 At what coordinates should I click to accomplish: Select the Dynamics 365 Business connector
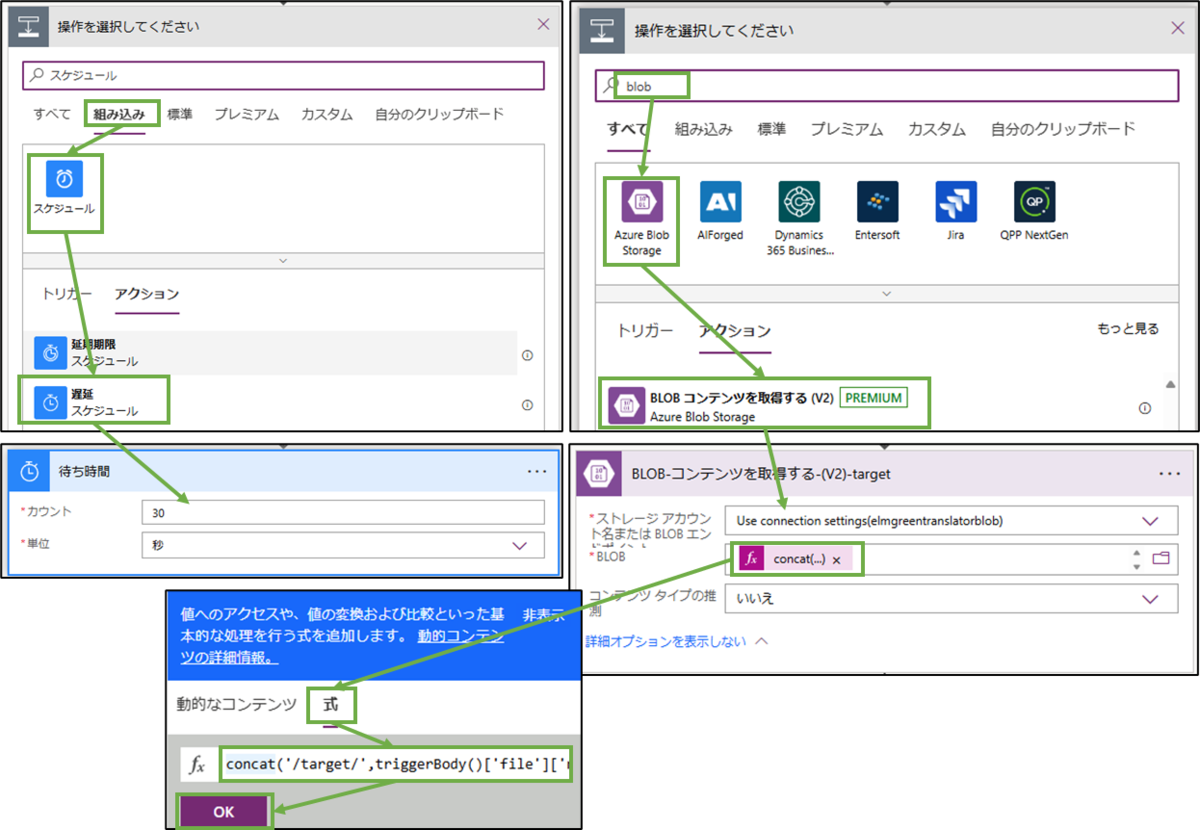(x=799, y=202)
